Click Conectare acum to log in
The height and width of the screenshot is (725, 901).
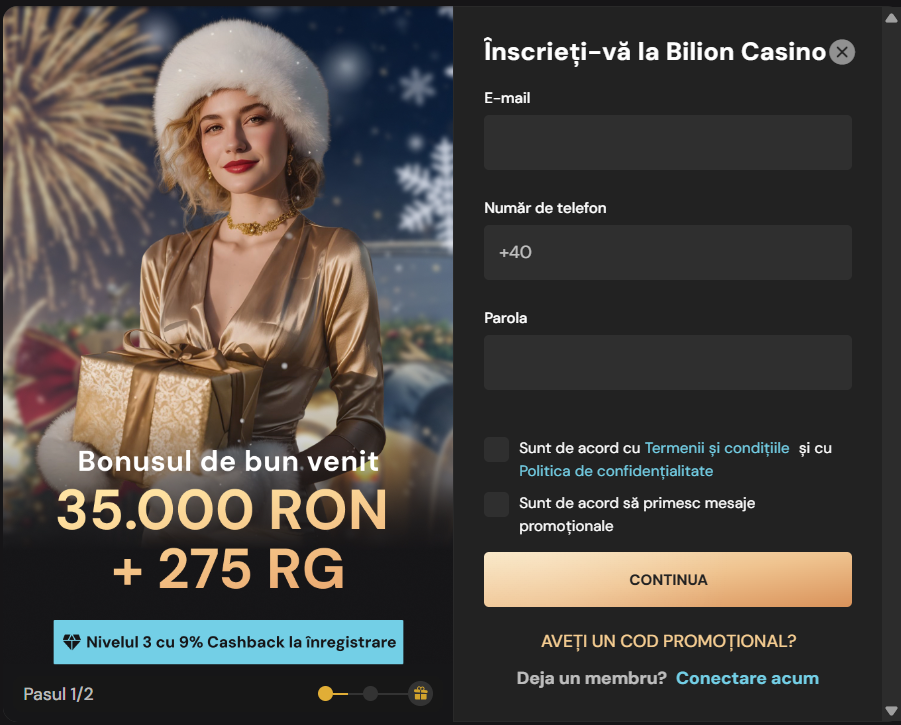747,677
